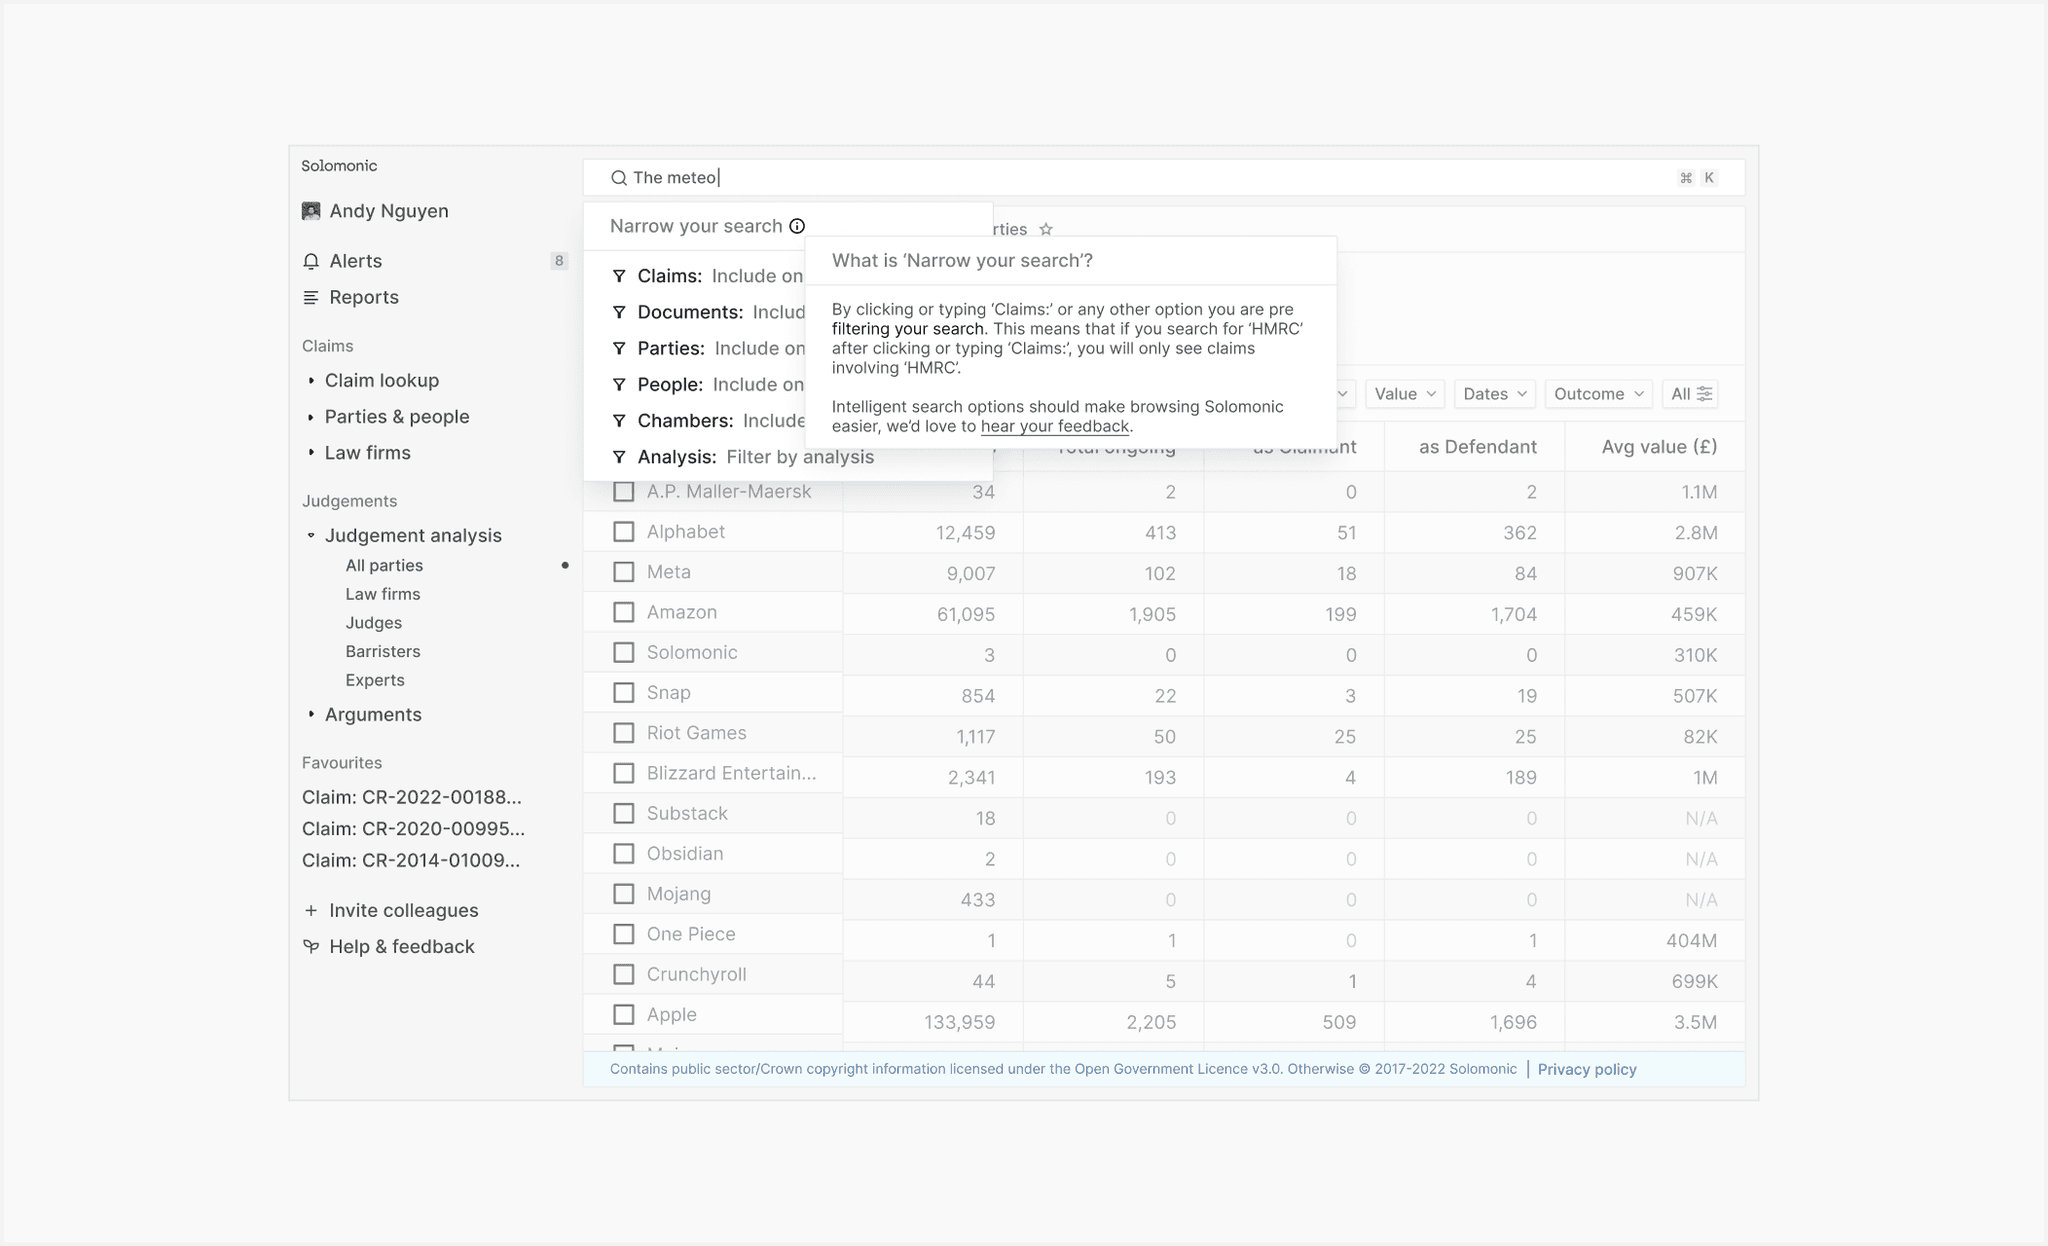Open the Value filter dropdown
Viewport: 2048px width, 1246px height.
[x=1405, y=394]
